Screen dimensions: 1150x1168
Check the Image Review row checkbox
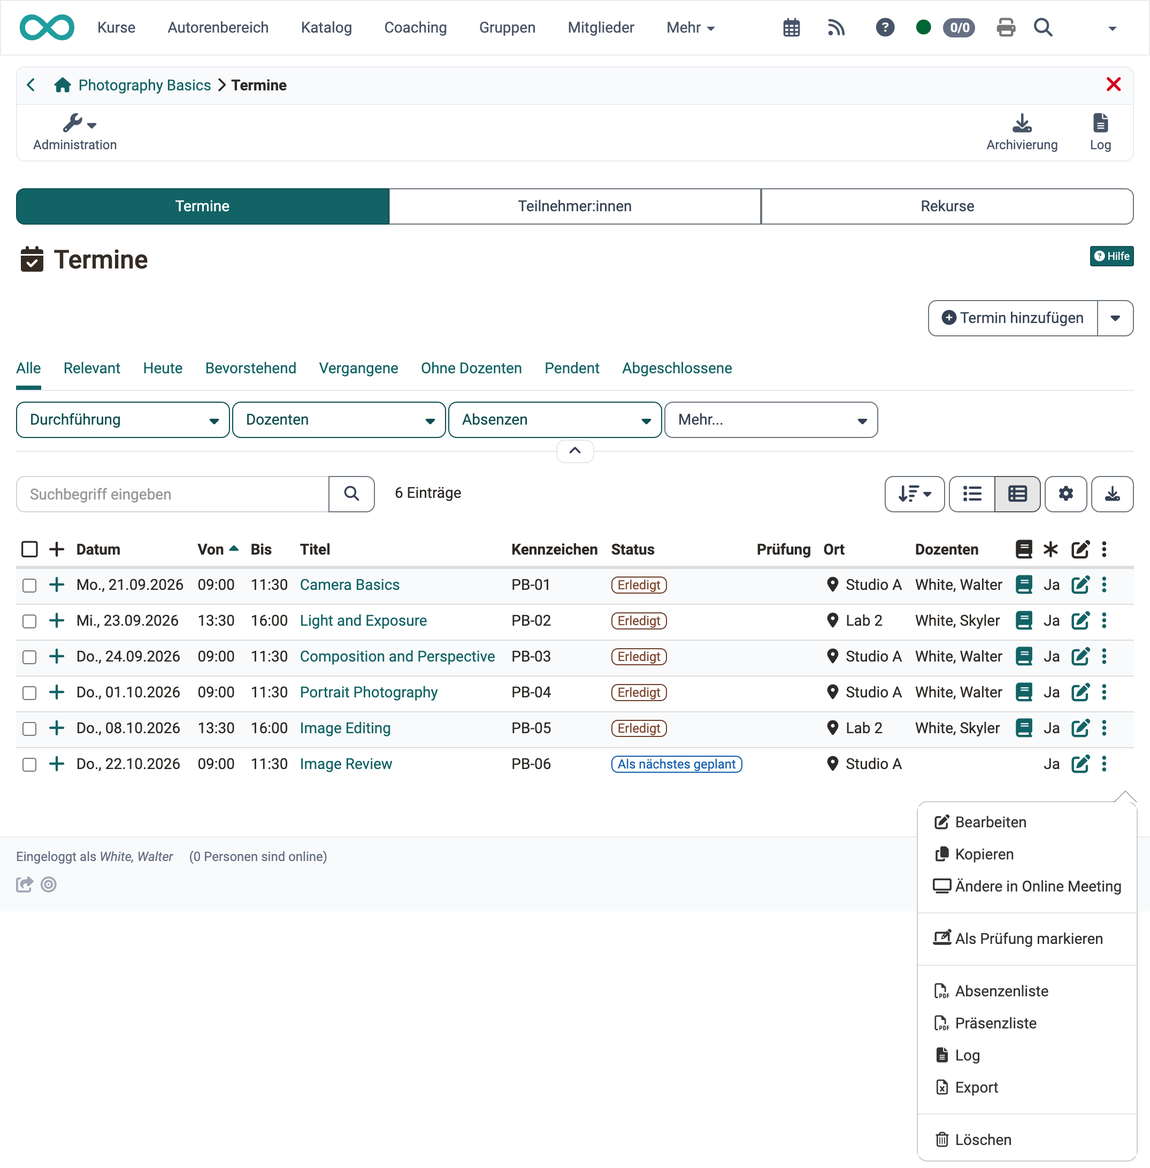pyautogui.click(x=29, y=764)
